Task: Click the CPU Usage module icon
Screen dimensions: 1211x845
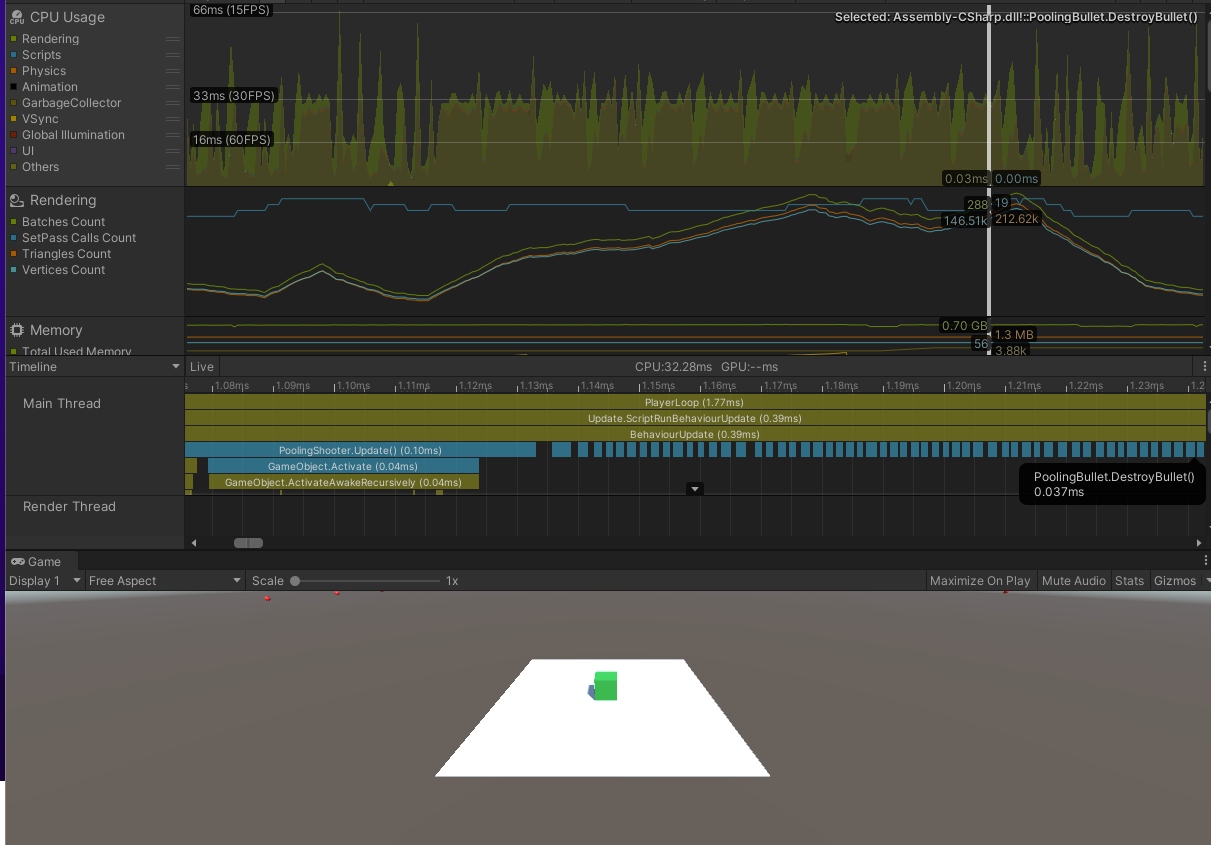Action: (17, 17)
